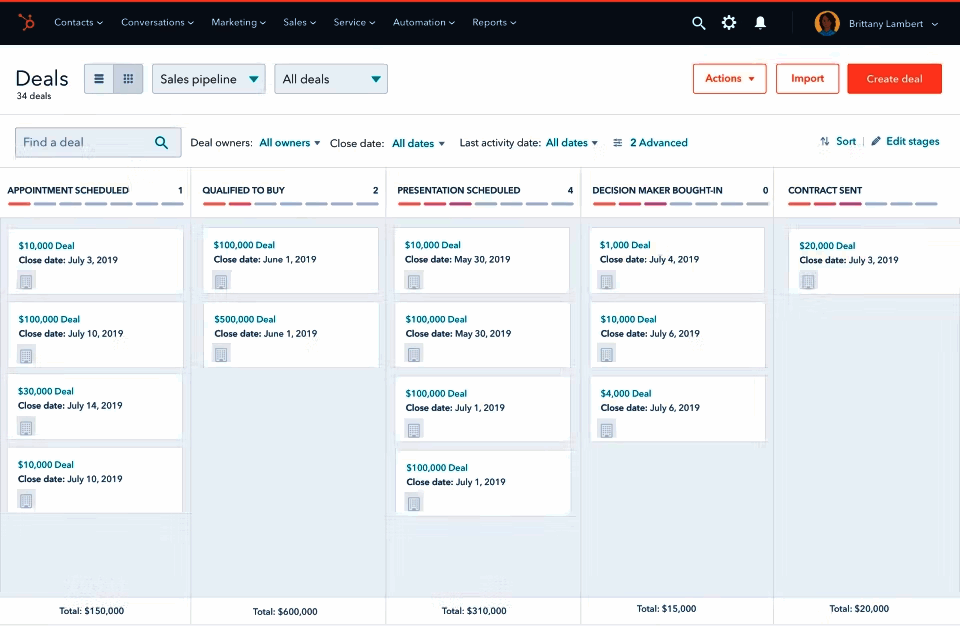The width and height of the screenshot is (960, 626).
Task: Click the Total: $15,000 footer text
Action: pos(666,609)
